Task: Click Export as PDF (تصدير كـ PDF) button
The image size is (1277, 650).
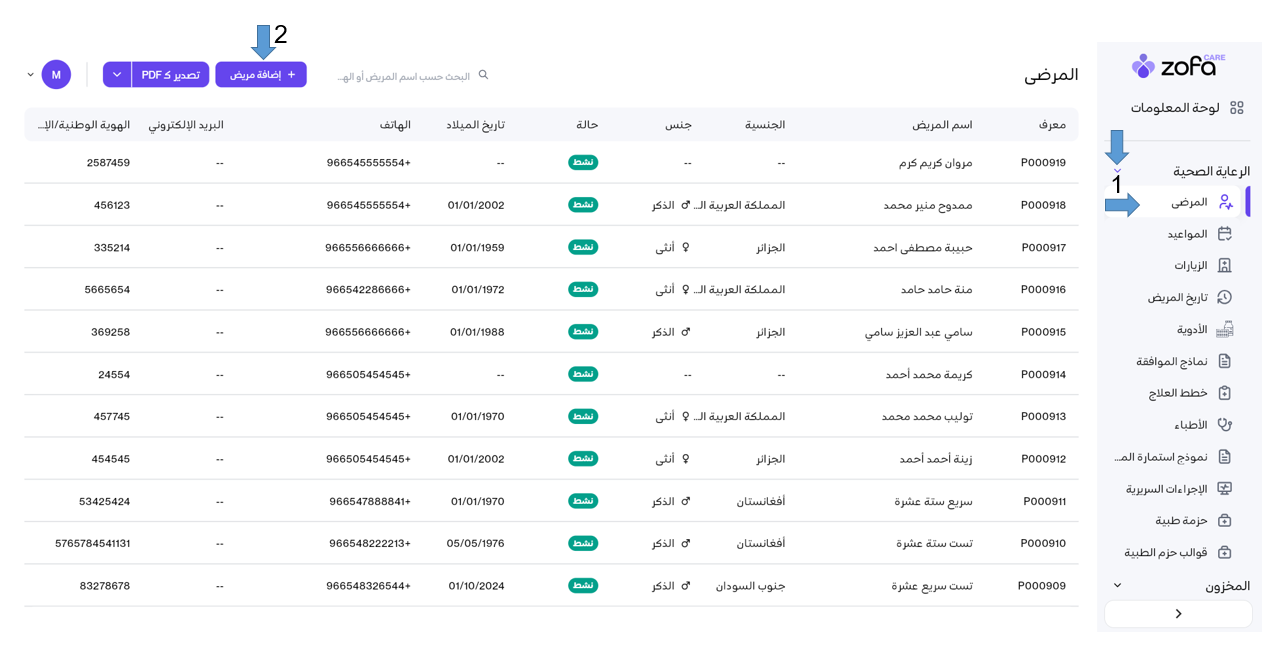Action: coord(171,75)
